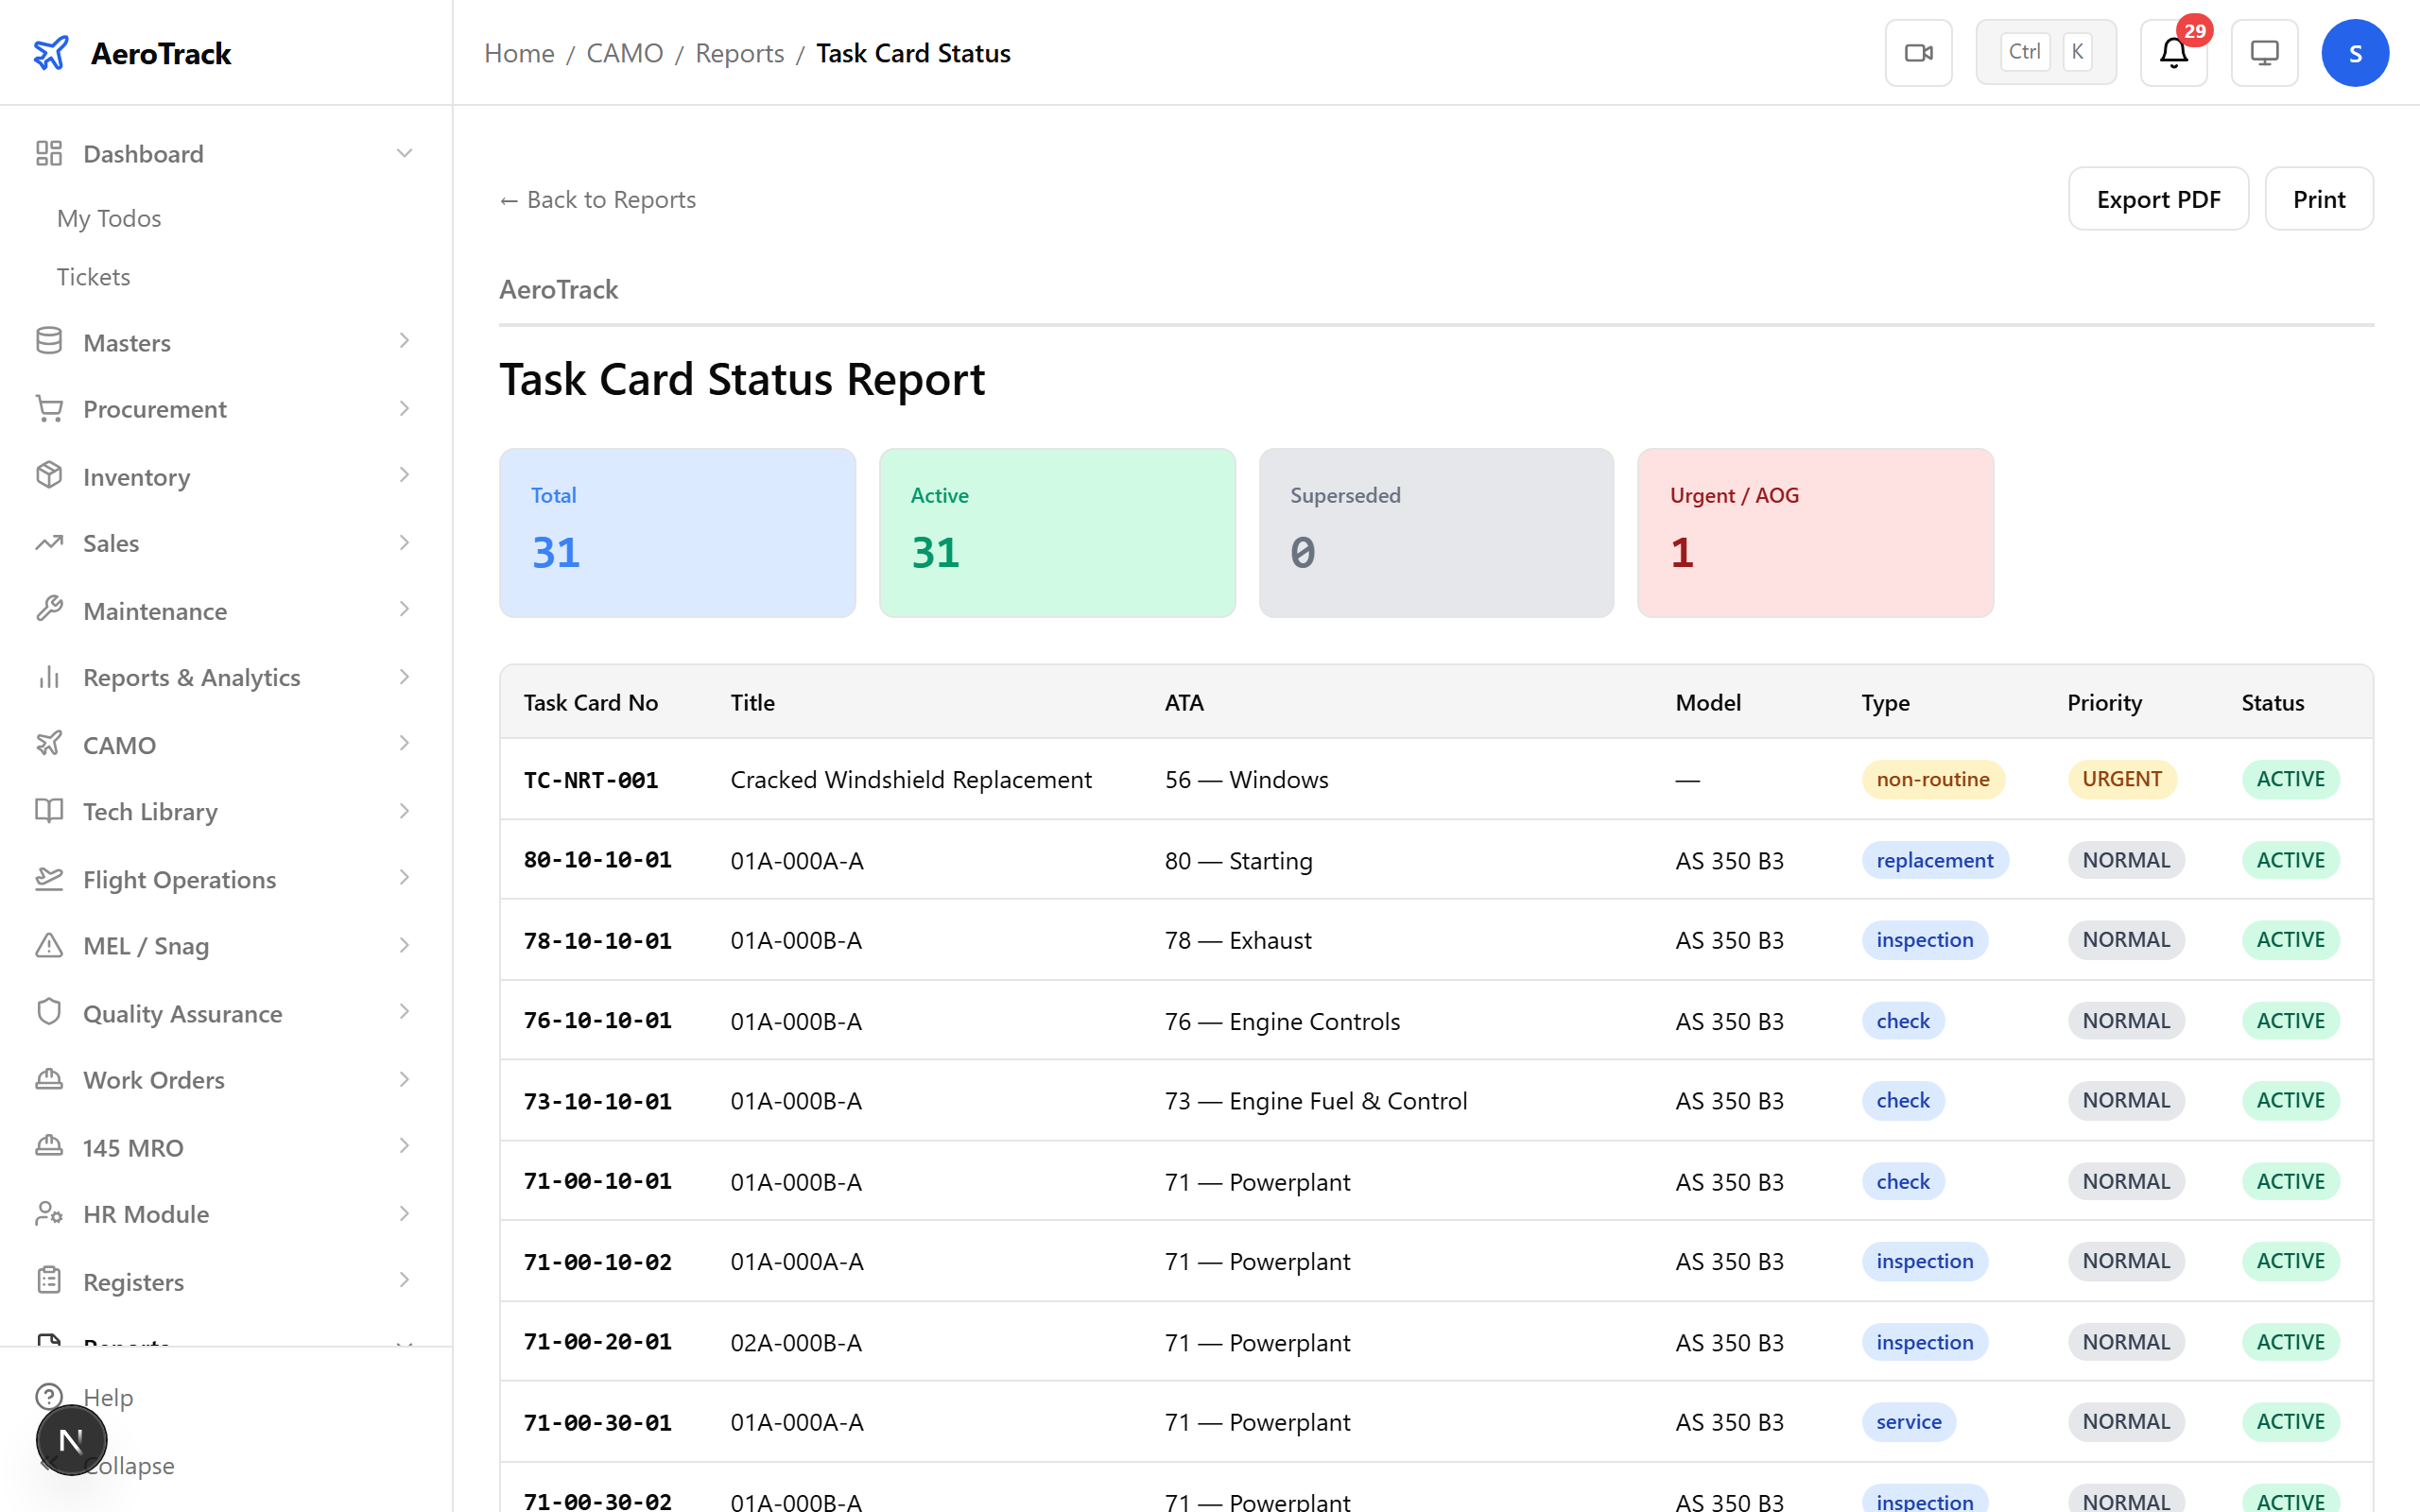Open the Inventory box icon in the sidebar

tap(49, 476)
